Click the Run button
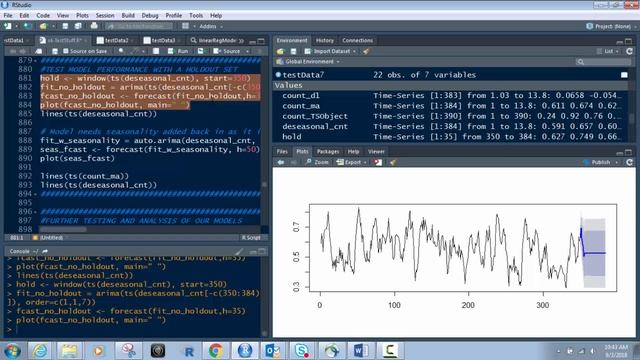 point(178,51)
